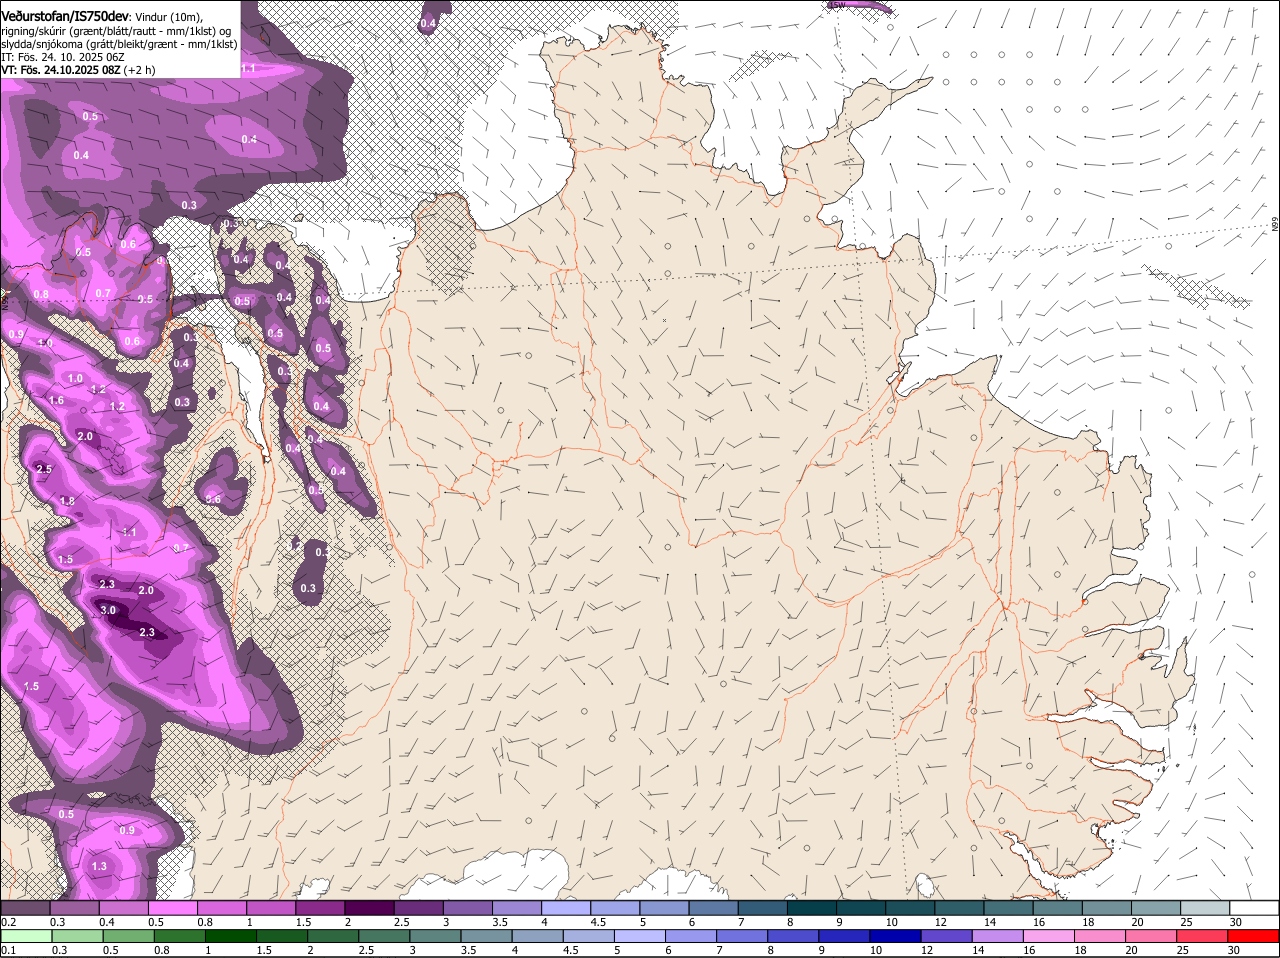Viewport: 1280px width, 958px height.
Task: Click the '1.8' precipitation value on the map
Action: click(67, 501)
